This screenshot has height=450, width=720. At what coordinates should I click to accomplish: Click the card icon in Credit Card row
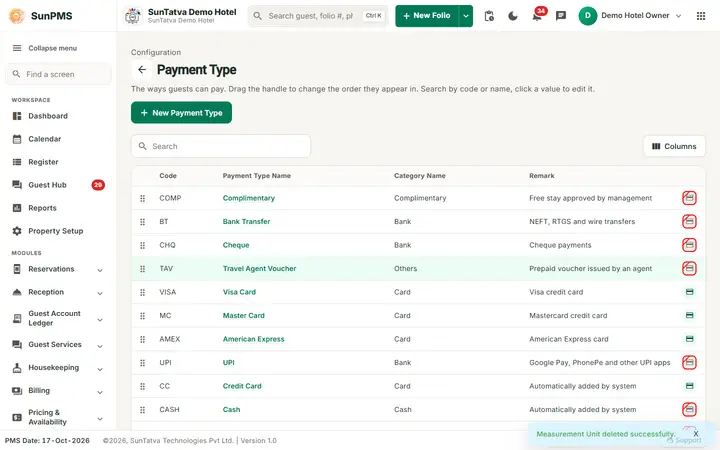[x=689, y=386]
